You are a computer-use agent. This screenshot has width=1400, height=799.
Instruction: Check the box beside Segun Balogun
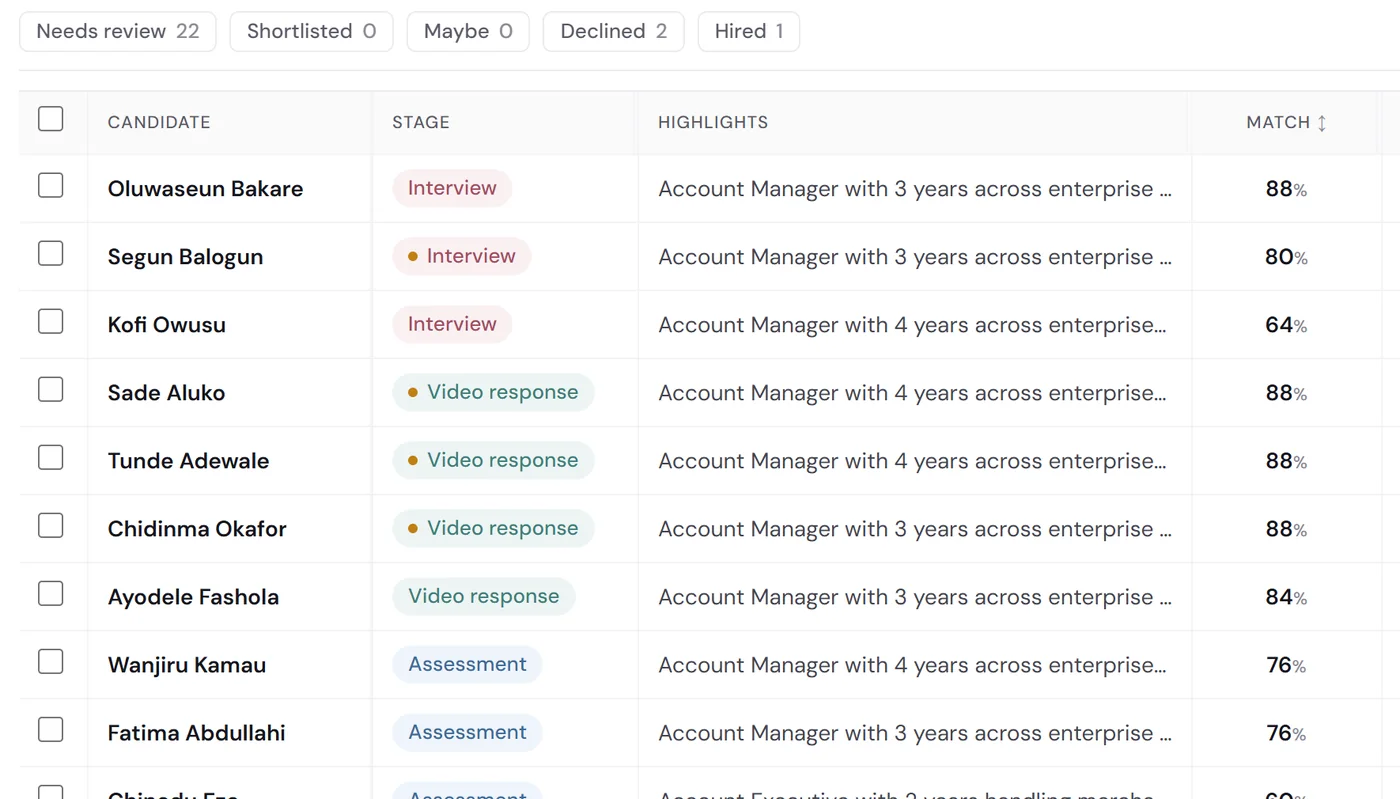[51, 254]
